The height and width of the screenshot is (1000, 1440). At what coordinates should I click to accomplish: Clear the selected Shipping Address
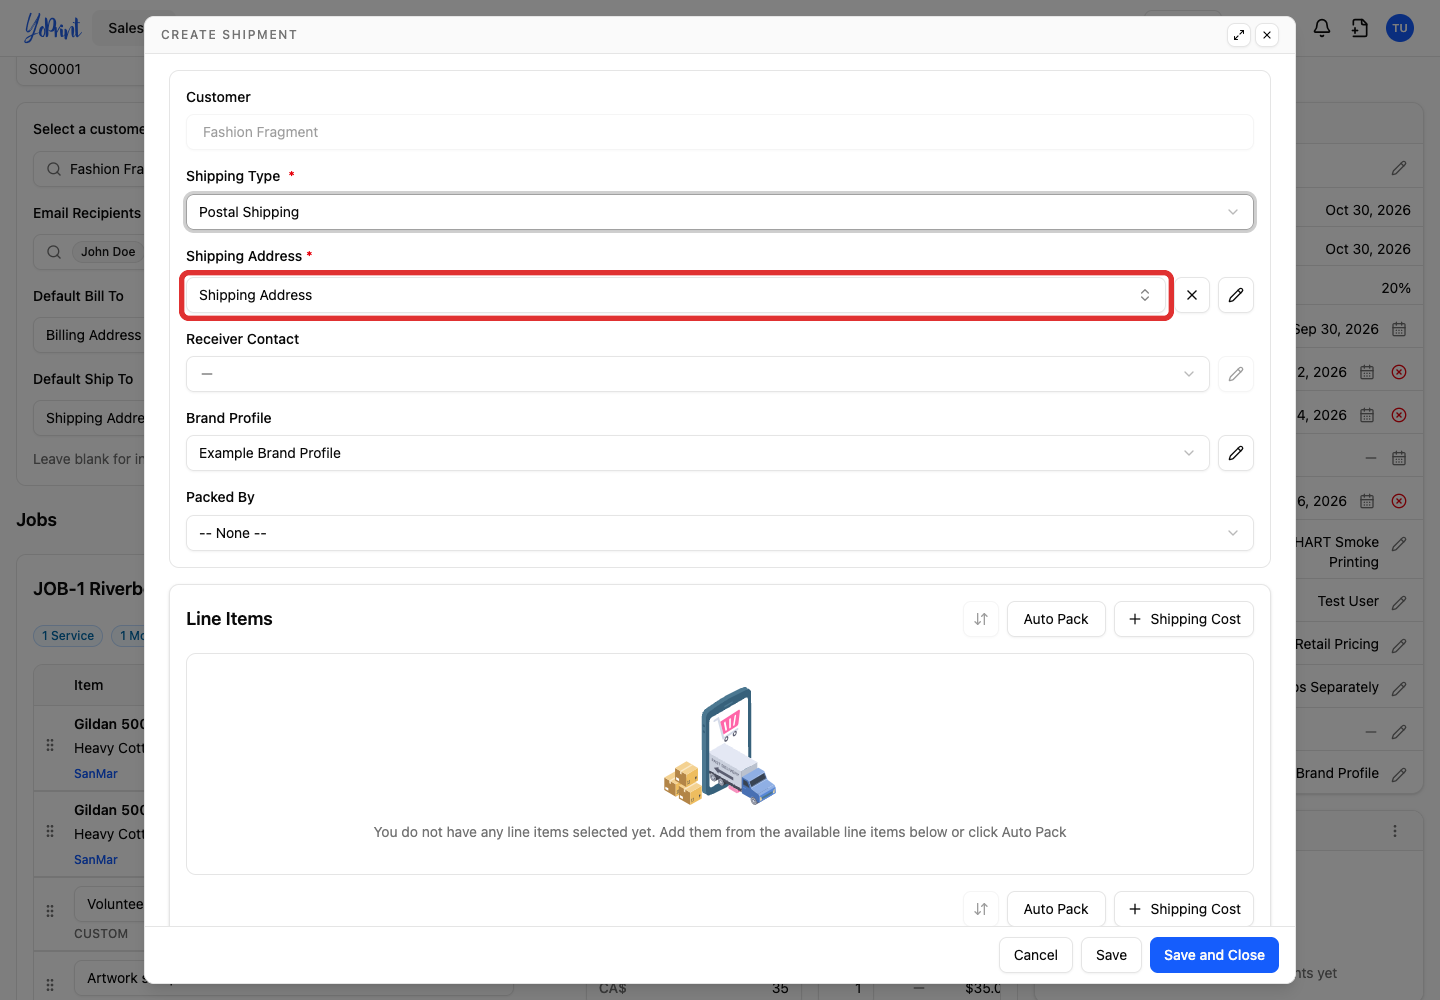(x=1192, y=295)
